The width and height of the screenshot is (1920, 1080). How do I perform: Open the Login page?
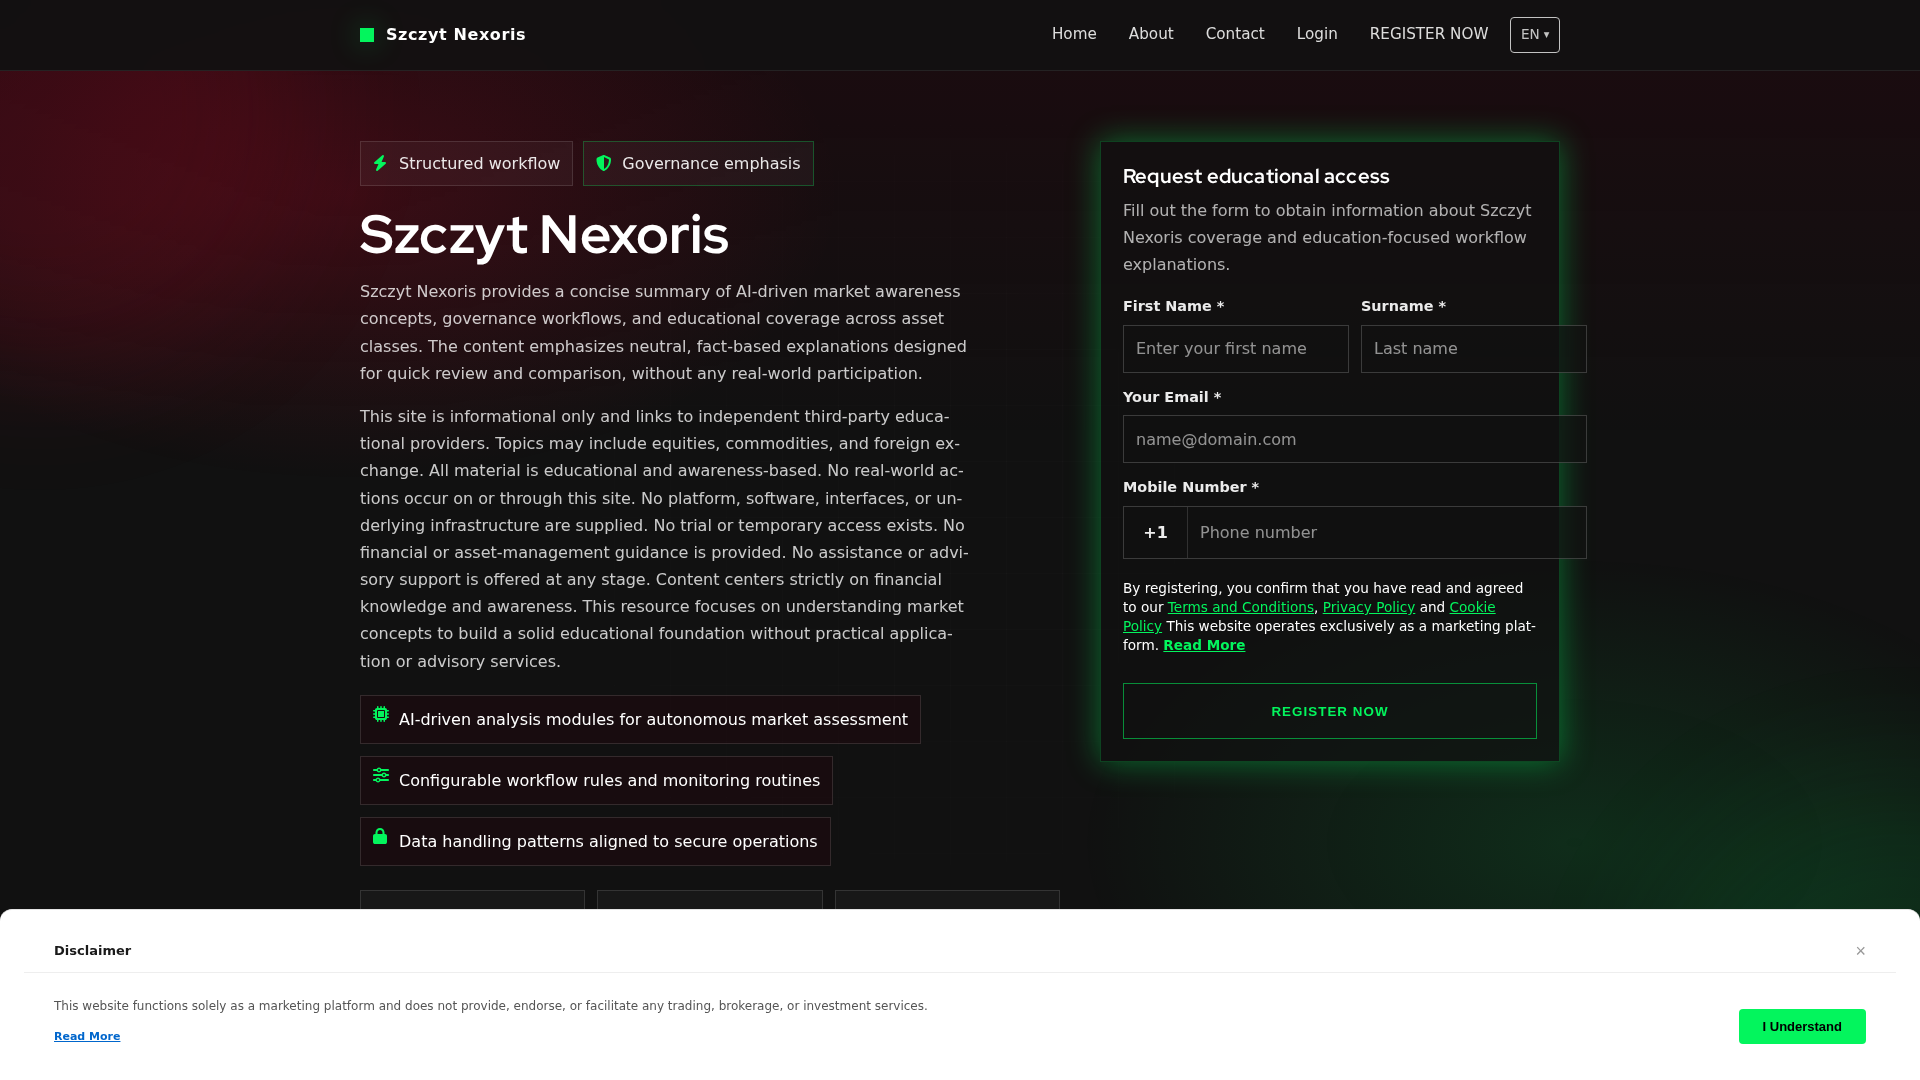pos(1317,34)
